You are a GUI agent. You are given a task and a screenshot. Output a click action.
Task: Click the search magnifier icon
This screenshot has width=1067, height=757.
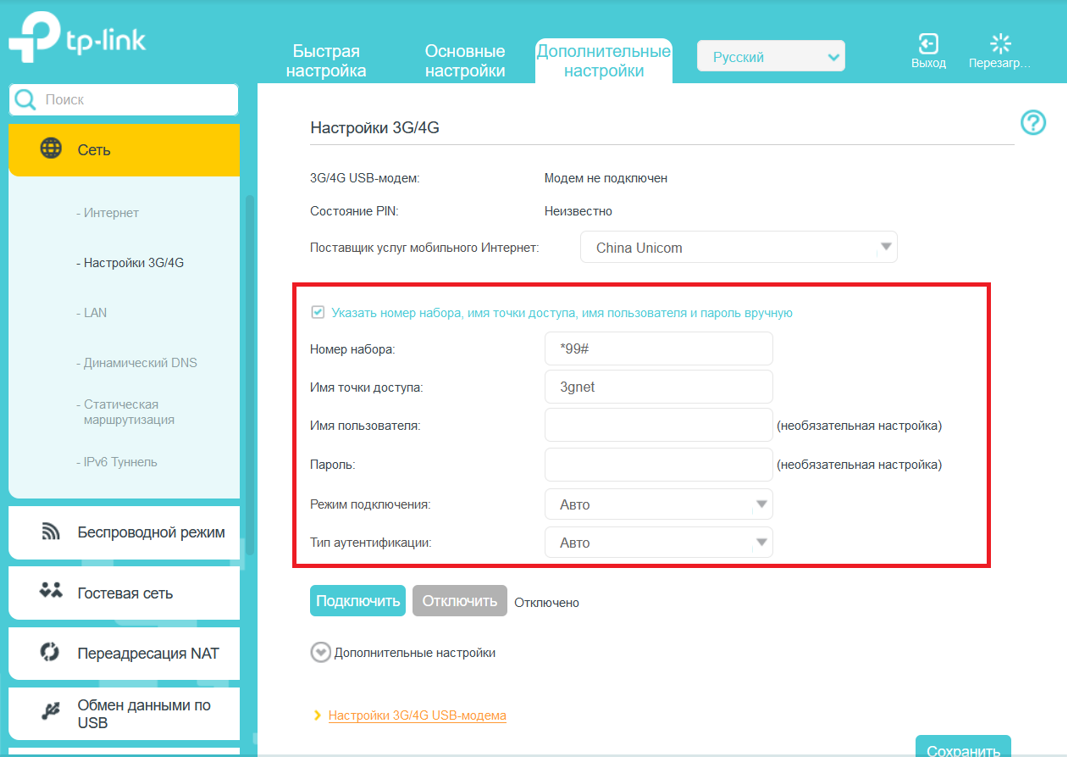25,100
